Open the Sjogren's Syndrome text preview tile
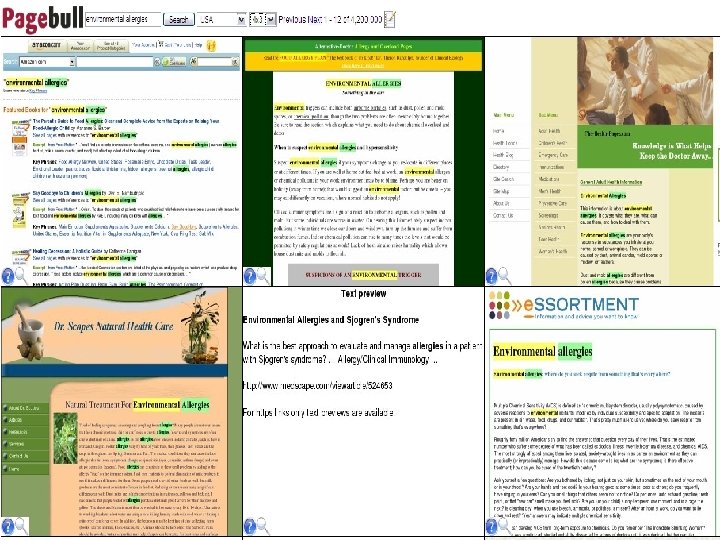 (x=363, y=411)
